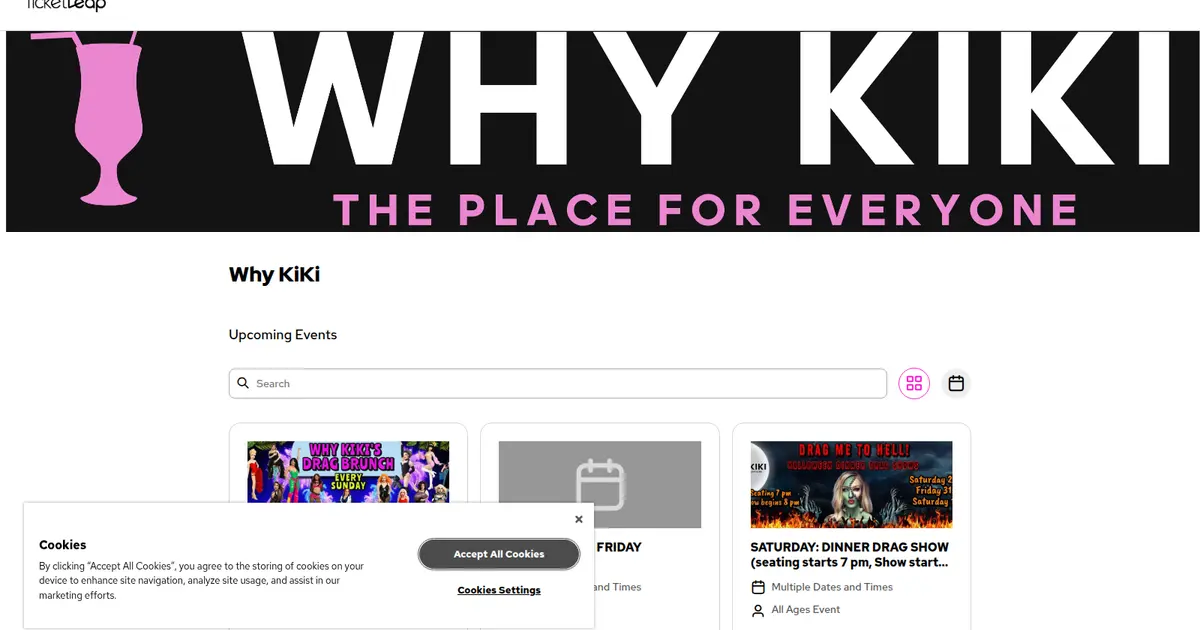Accept All Cookies

point(499,554)
